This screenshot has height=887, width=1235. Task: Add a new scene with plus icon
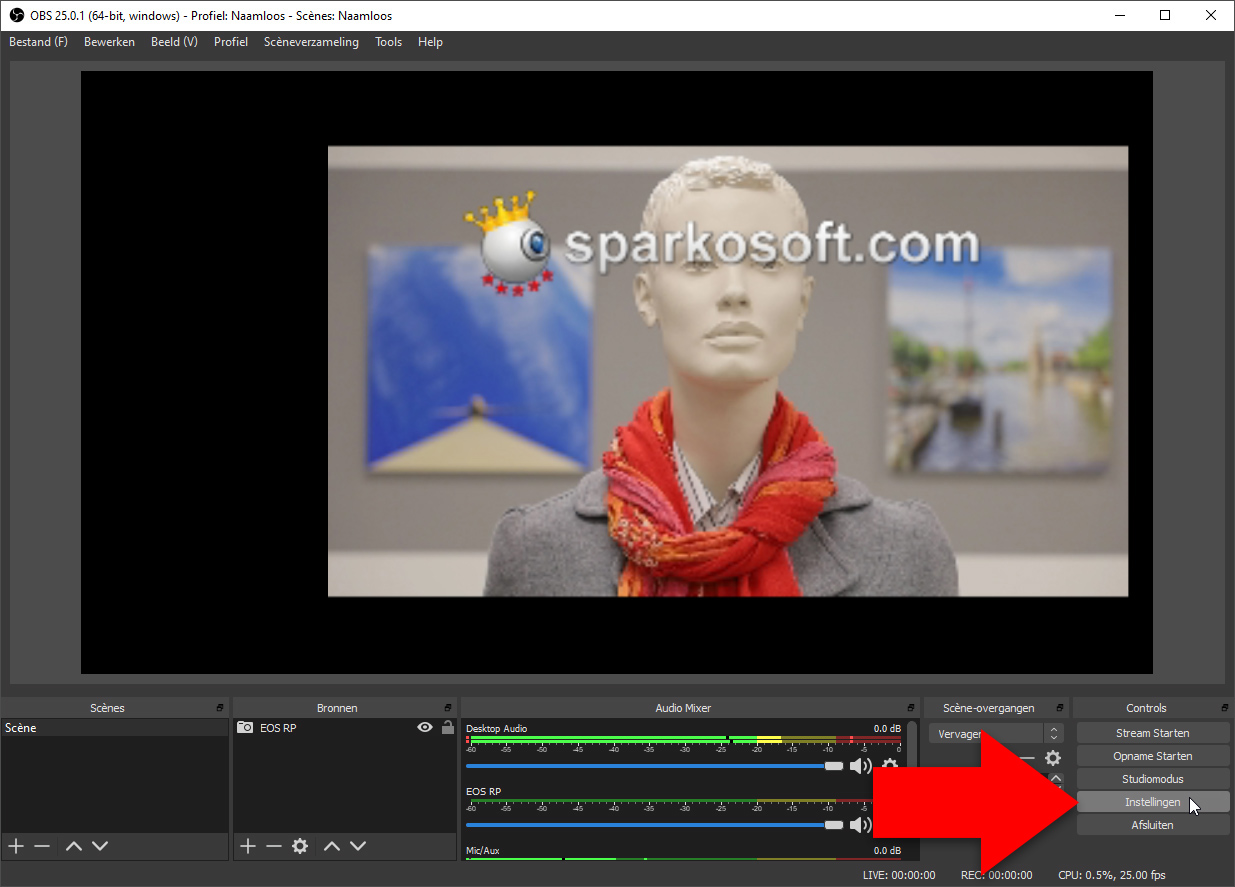(x=16, y=846)
